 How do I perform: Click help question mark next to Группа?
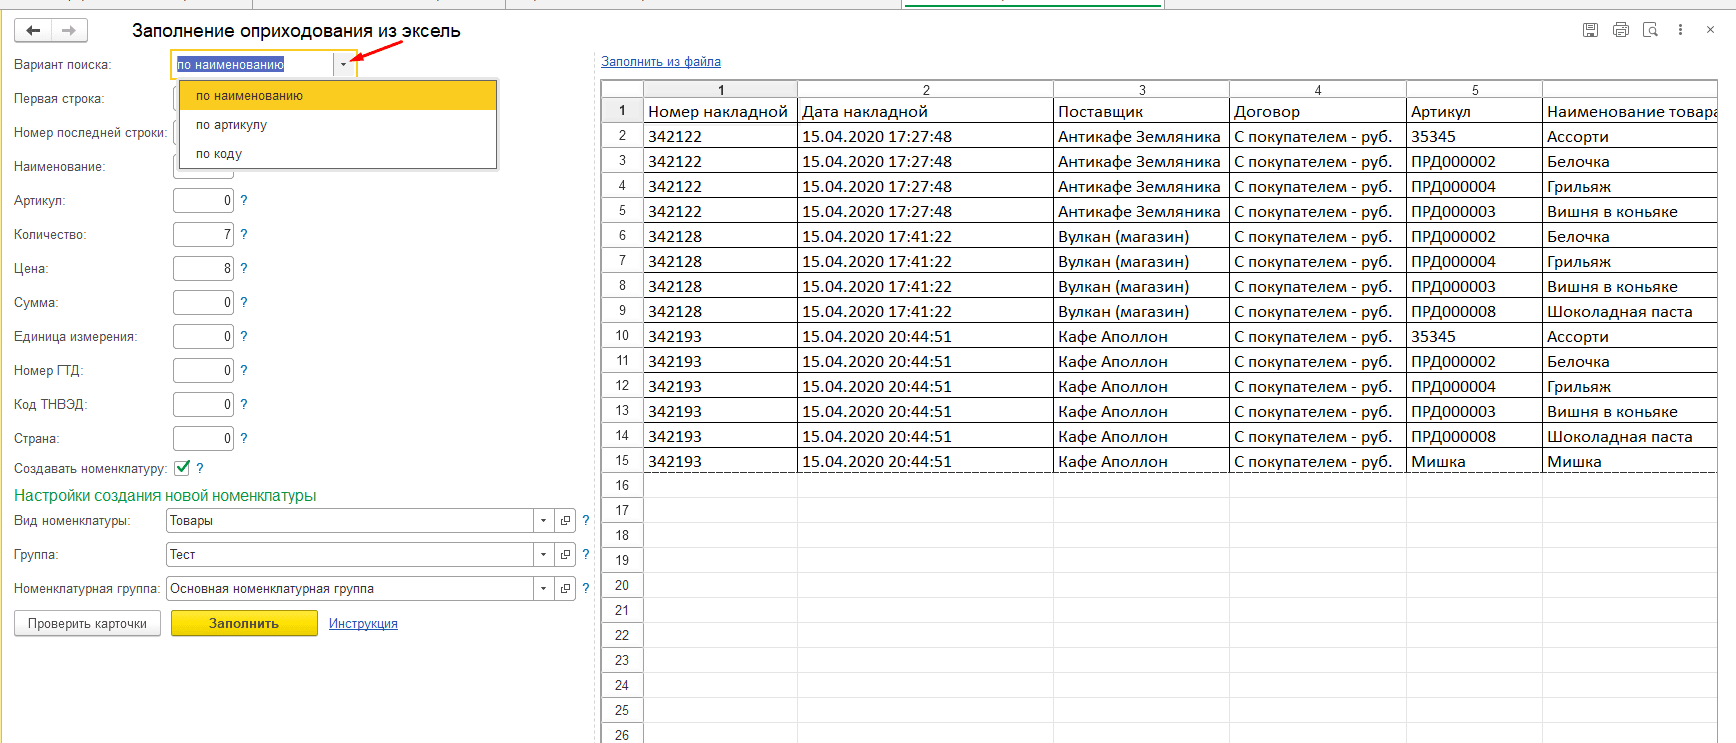tap(586, 554)
